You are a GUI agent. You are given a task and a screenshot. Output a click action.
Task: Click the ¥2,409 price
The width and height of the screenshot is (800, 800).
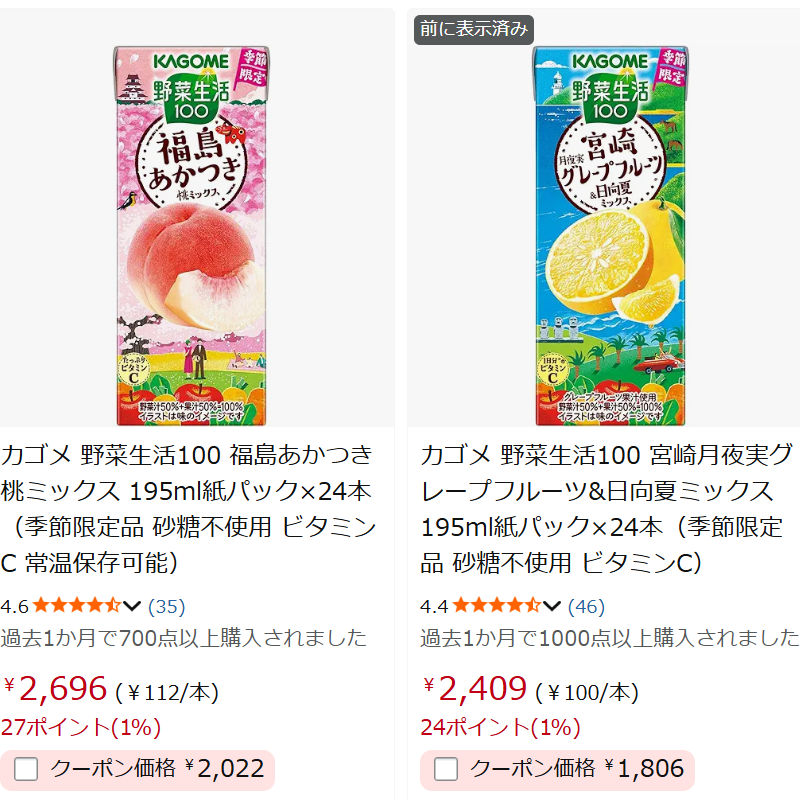(474, 688)
